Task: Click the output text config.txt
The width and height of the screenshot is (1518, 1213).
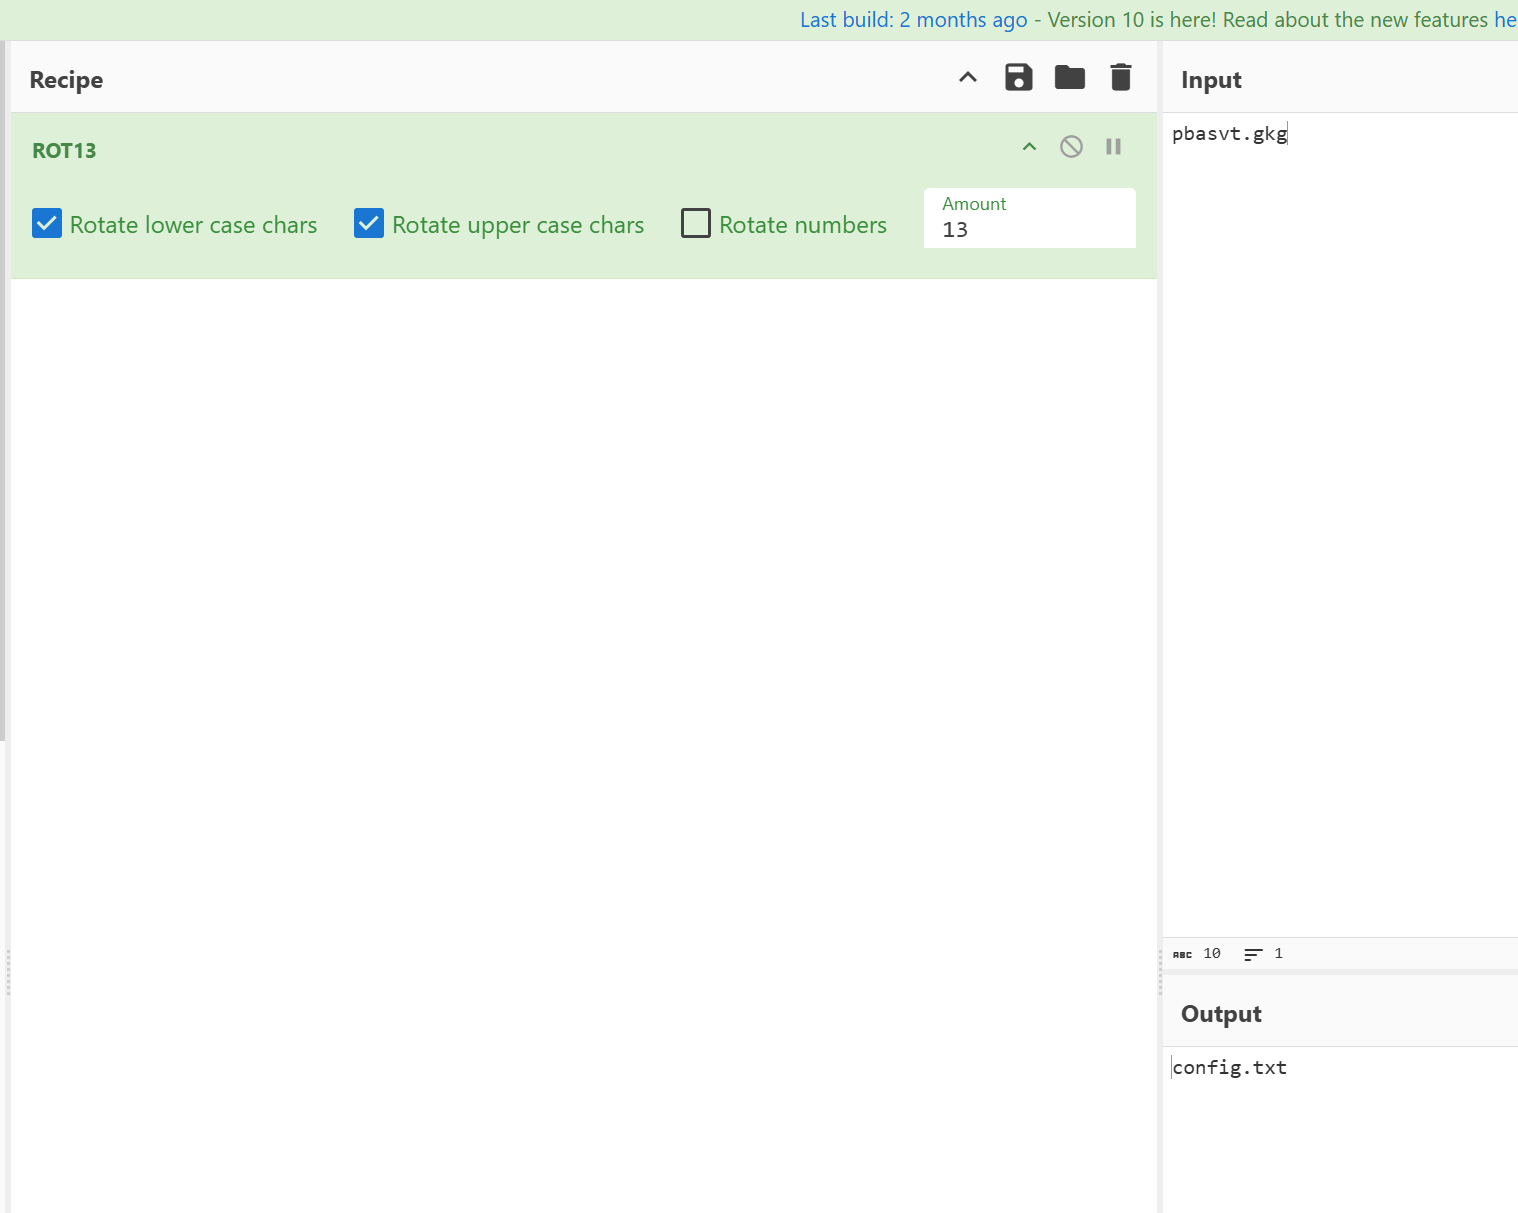Action: tap(1229, 1068)
